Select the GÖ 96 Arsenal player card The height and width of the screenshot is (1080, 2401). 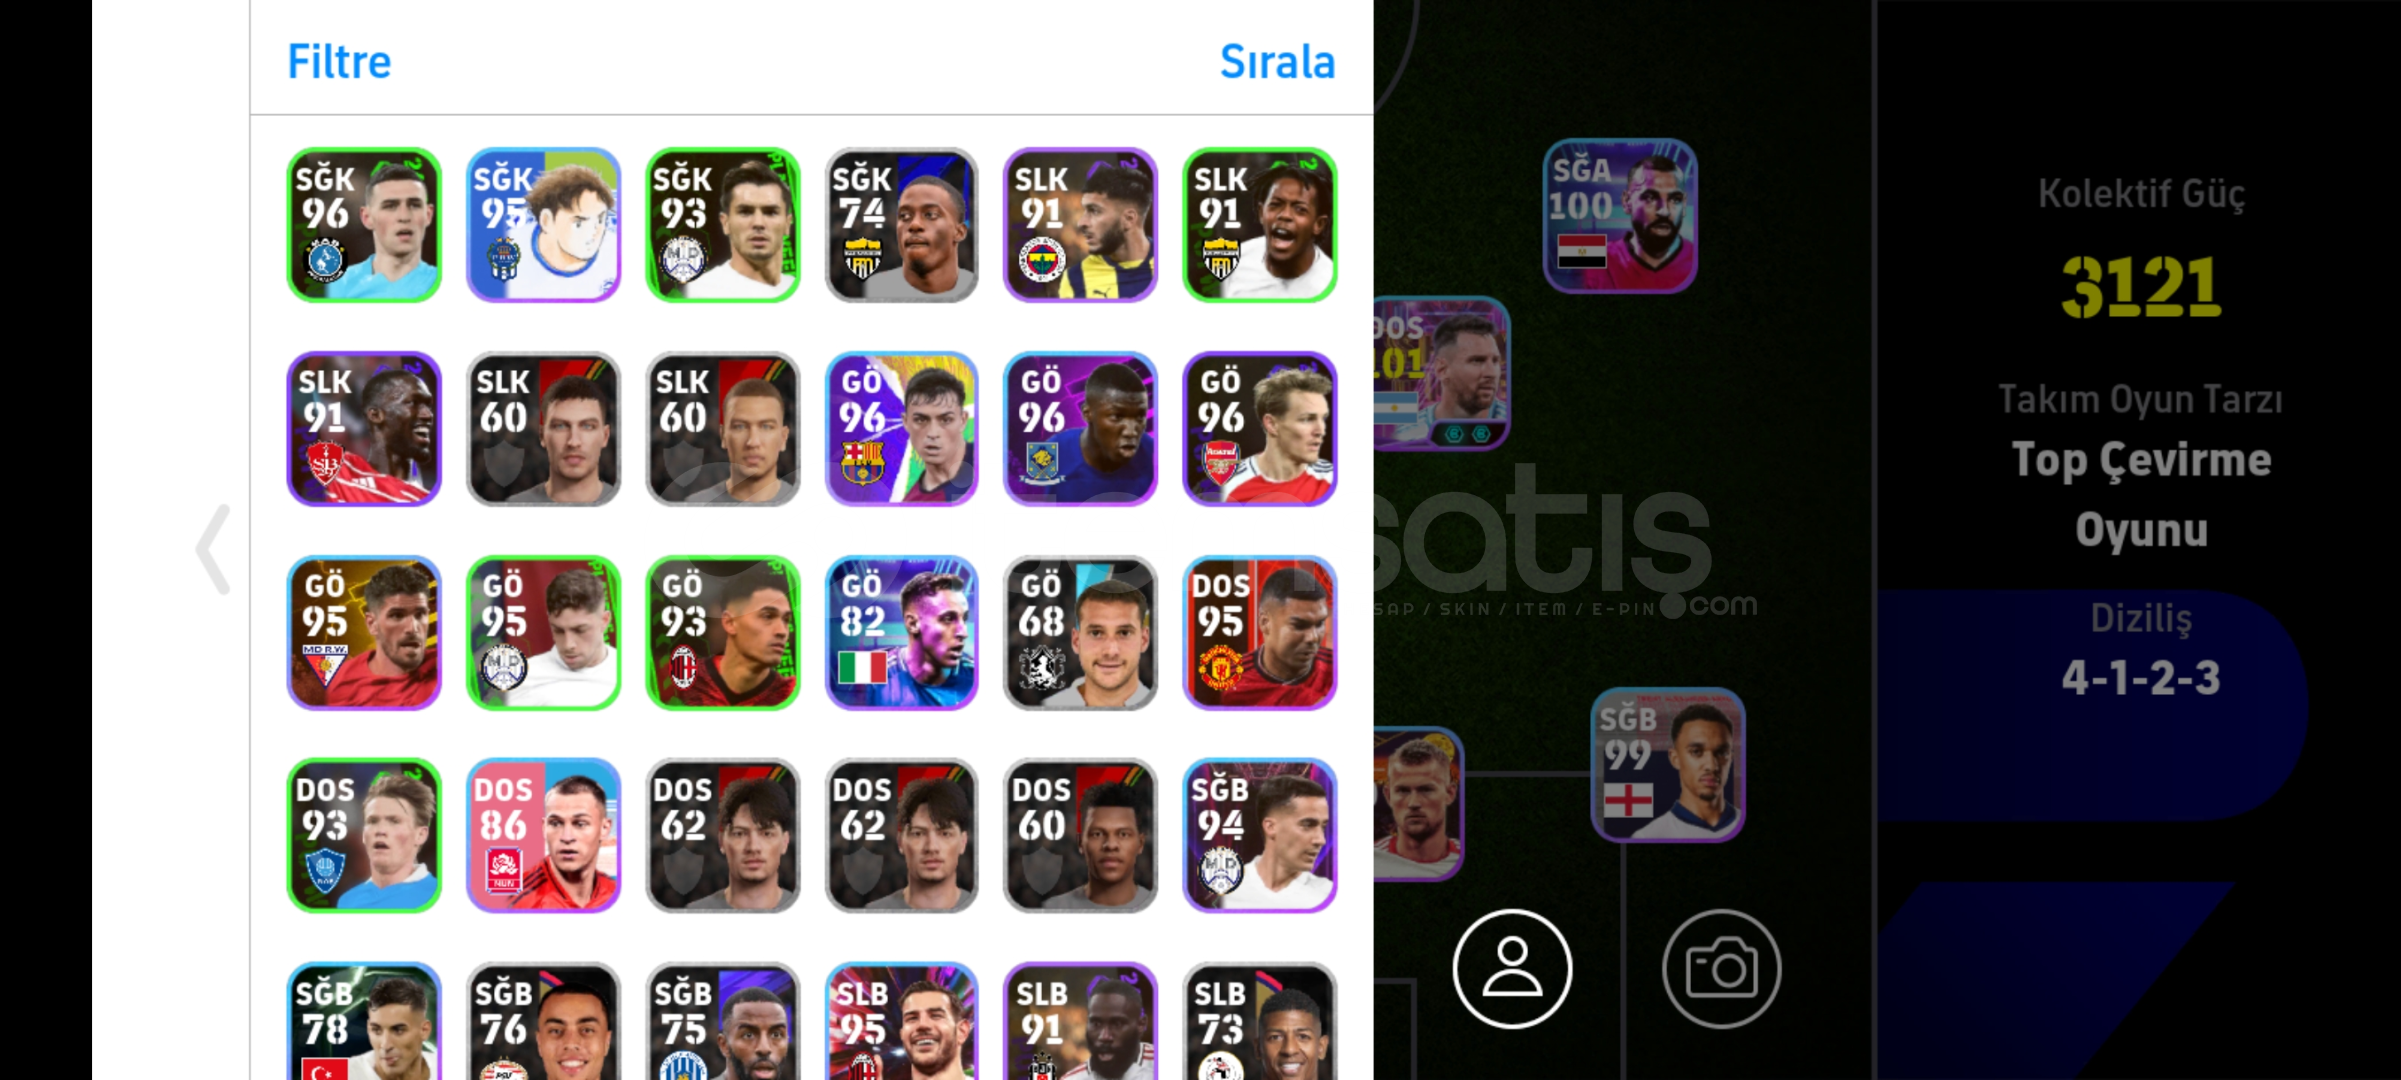[1259, 428]
